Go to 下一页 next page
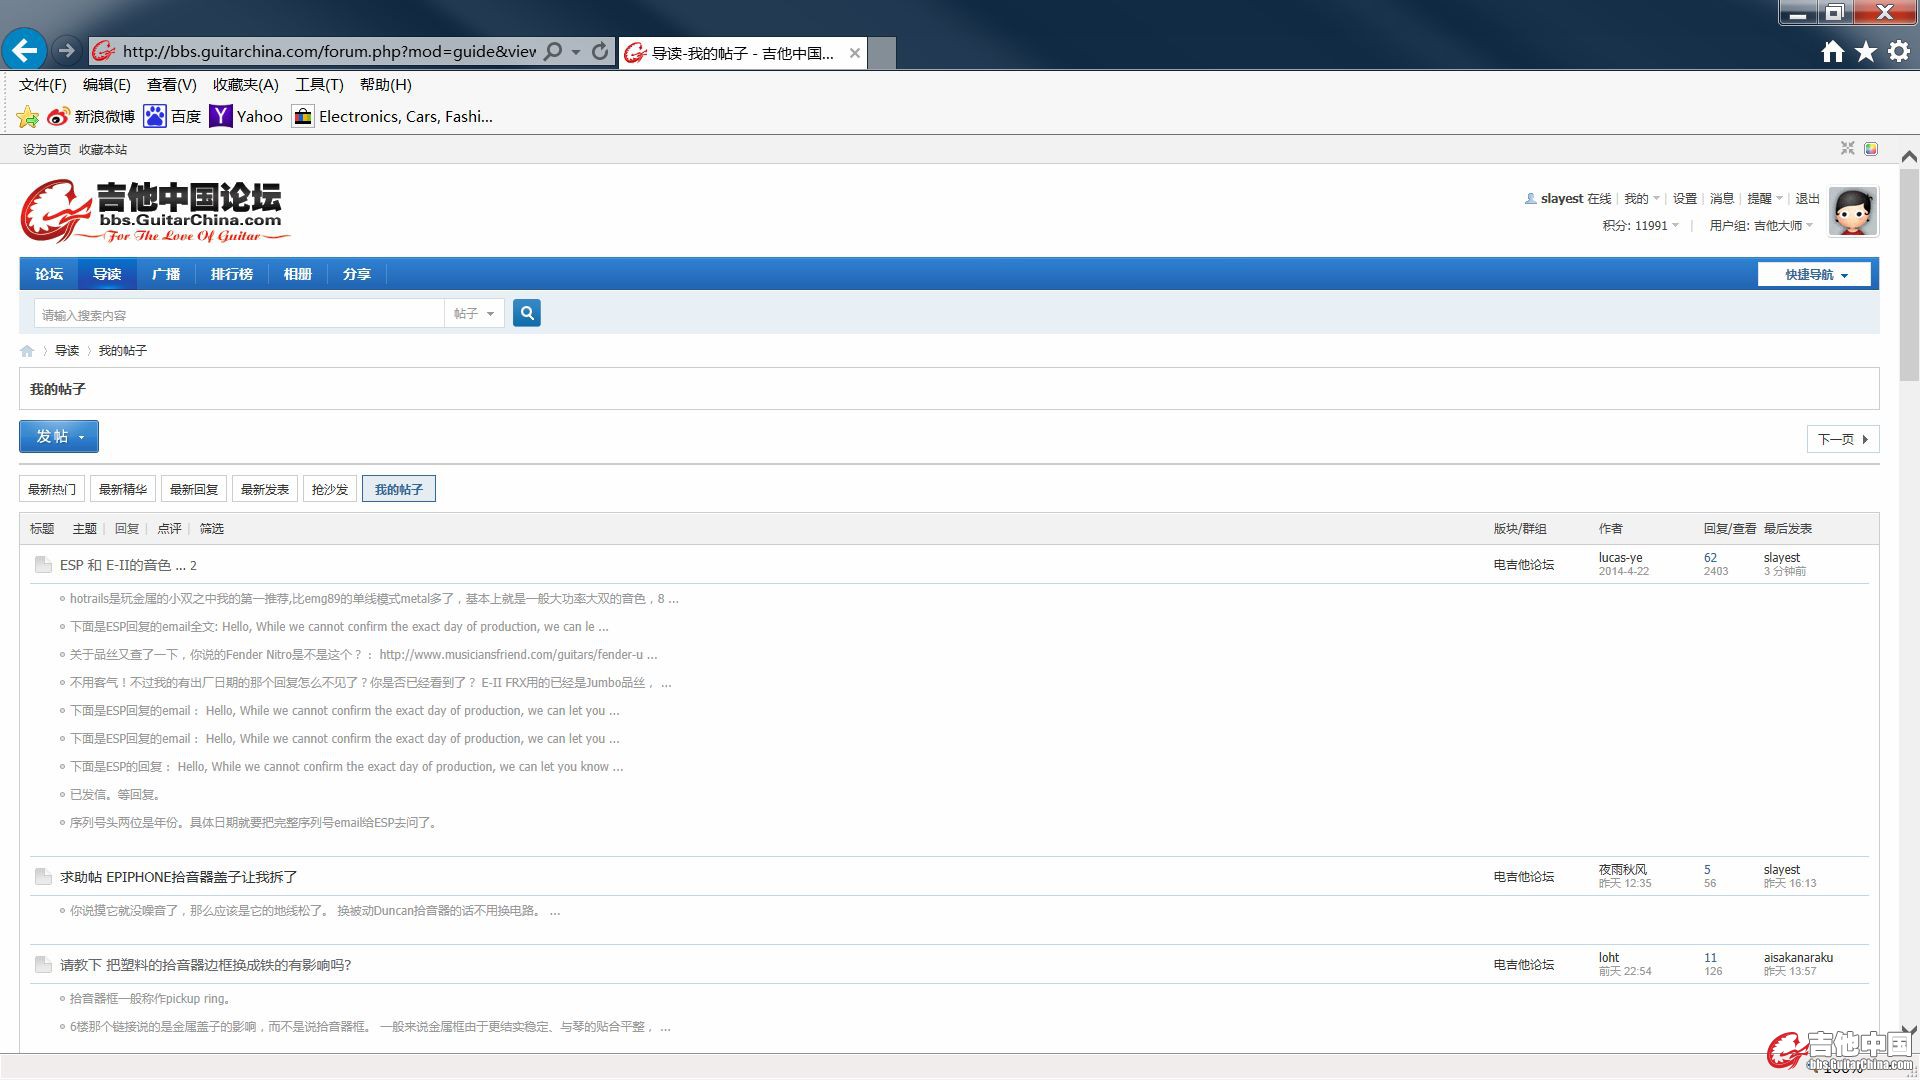The image size is (1920, 1080). tap(1842, 439)
